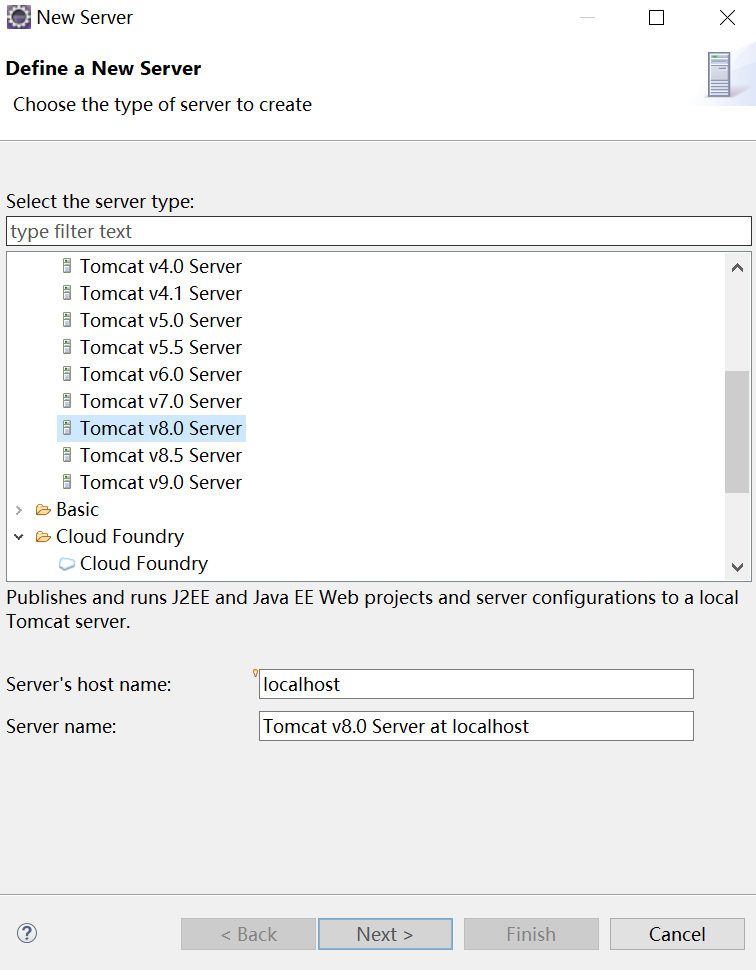Click the Tomcat v7.0 Server icon
This screenshot has width=756, height=970.
(x=67, y=402)
